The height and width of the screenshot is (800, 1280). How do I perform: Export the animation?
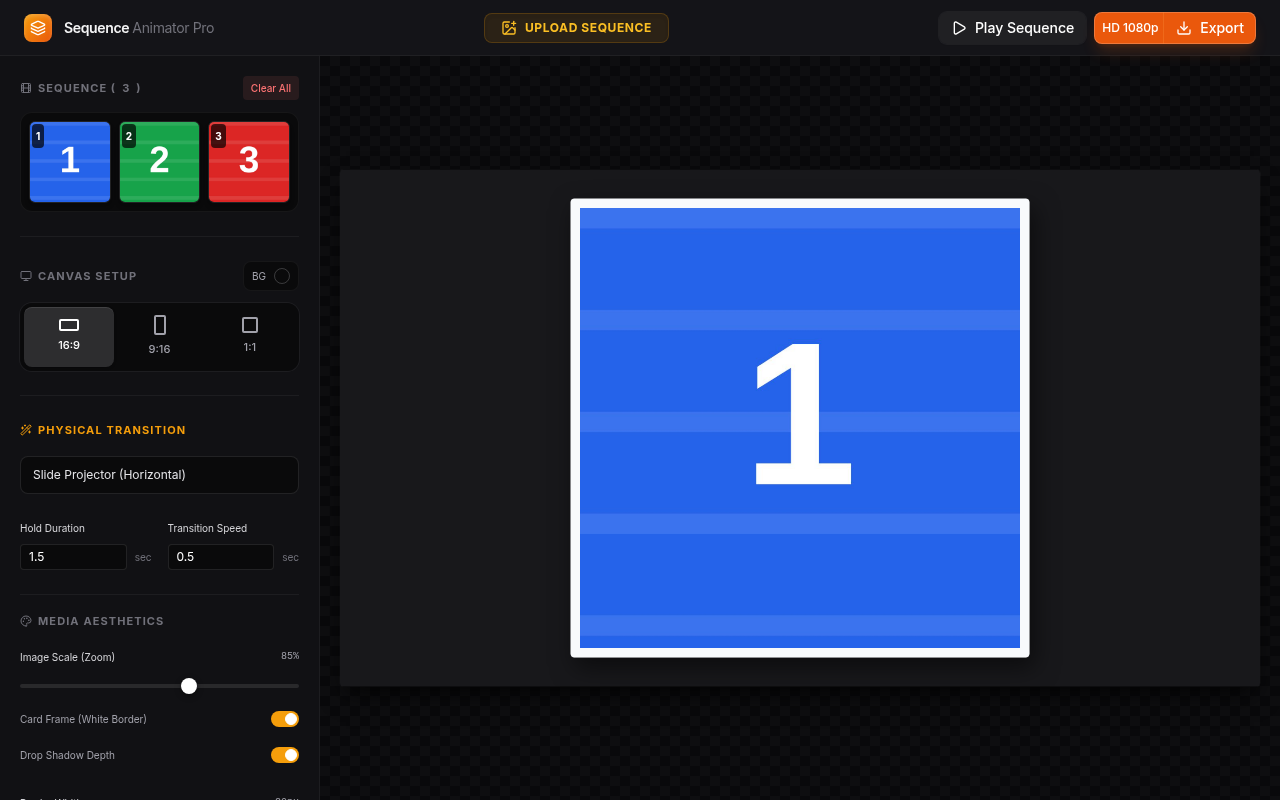point(1210,28)
